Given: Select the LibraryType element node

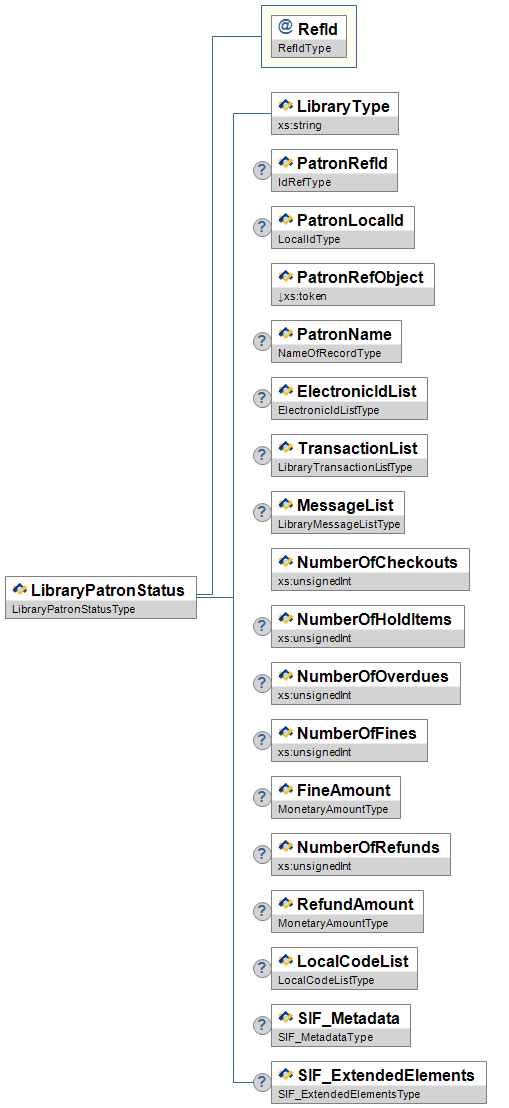Looking at the screenshot, I should click(x=334, y=113).
